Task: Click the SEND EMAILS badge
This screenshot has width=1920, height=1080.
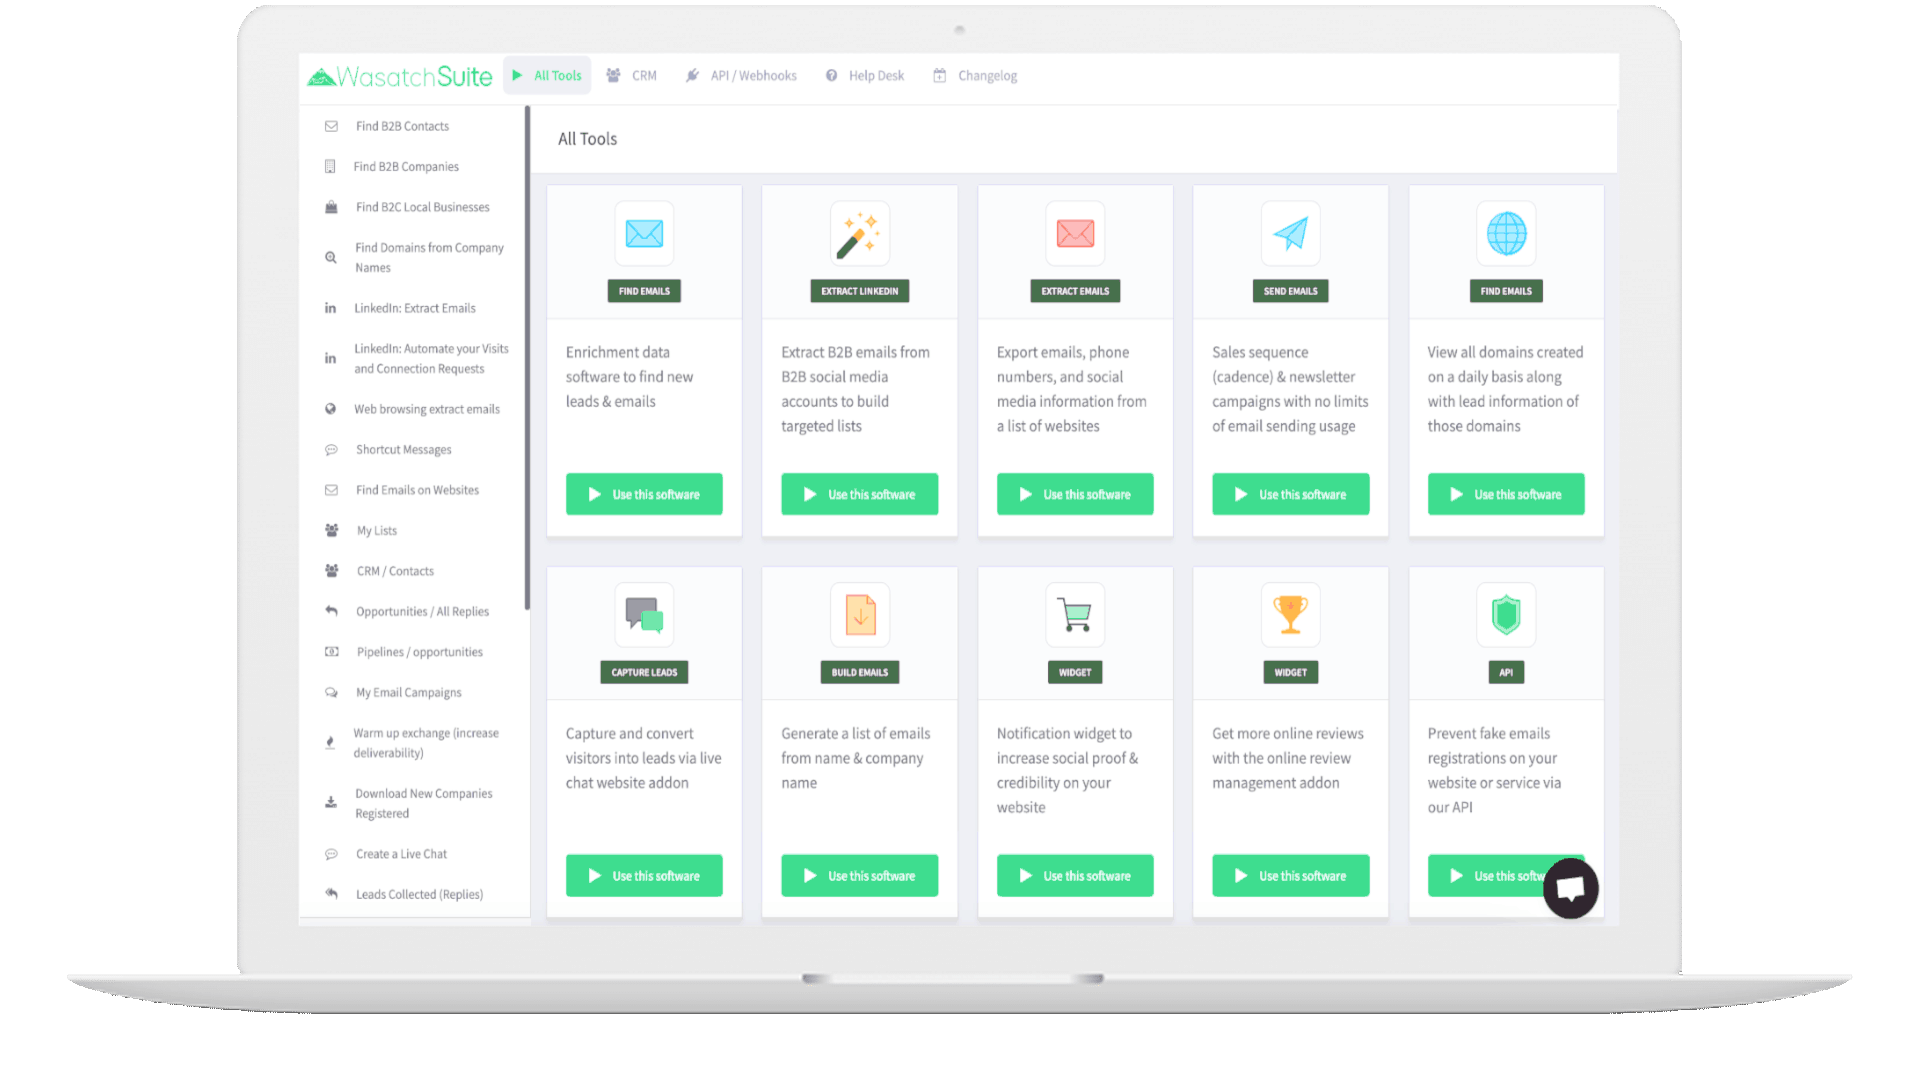Action: 1291,291
